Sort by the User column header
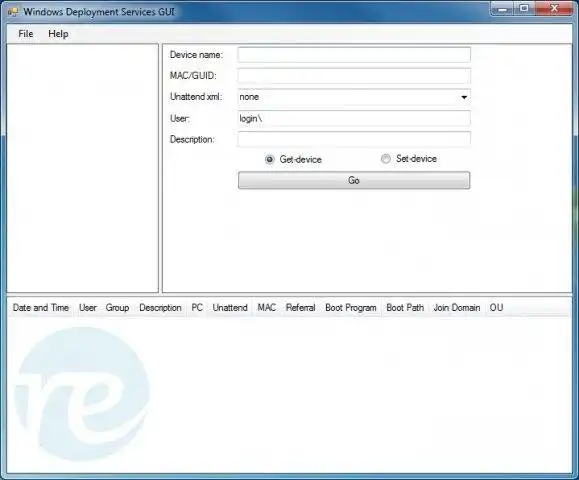 pos(88,308)
